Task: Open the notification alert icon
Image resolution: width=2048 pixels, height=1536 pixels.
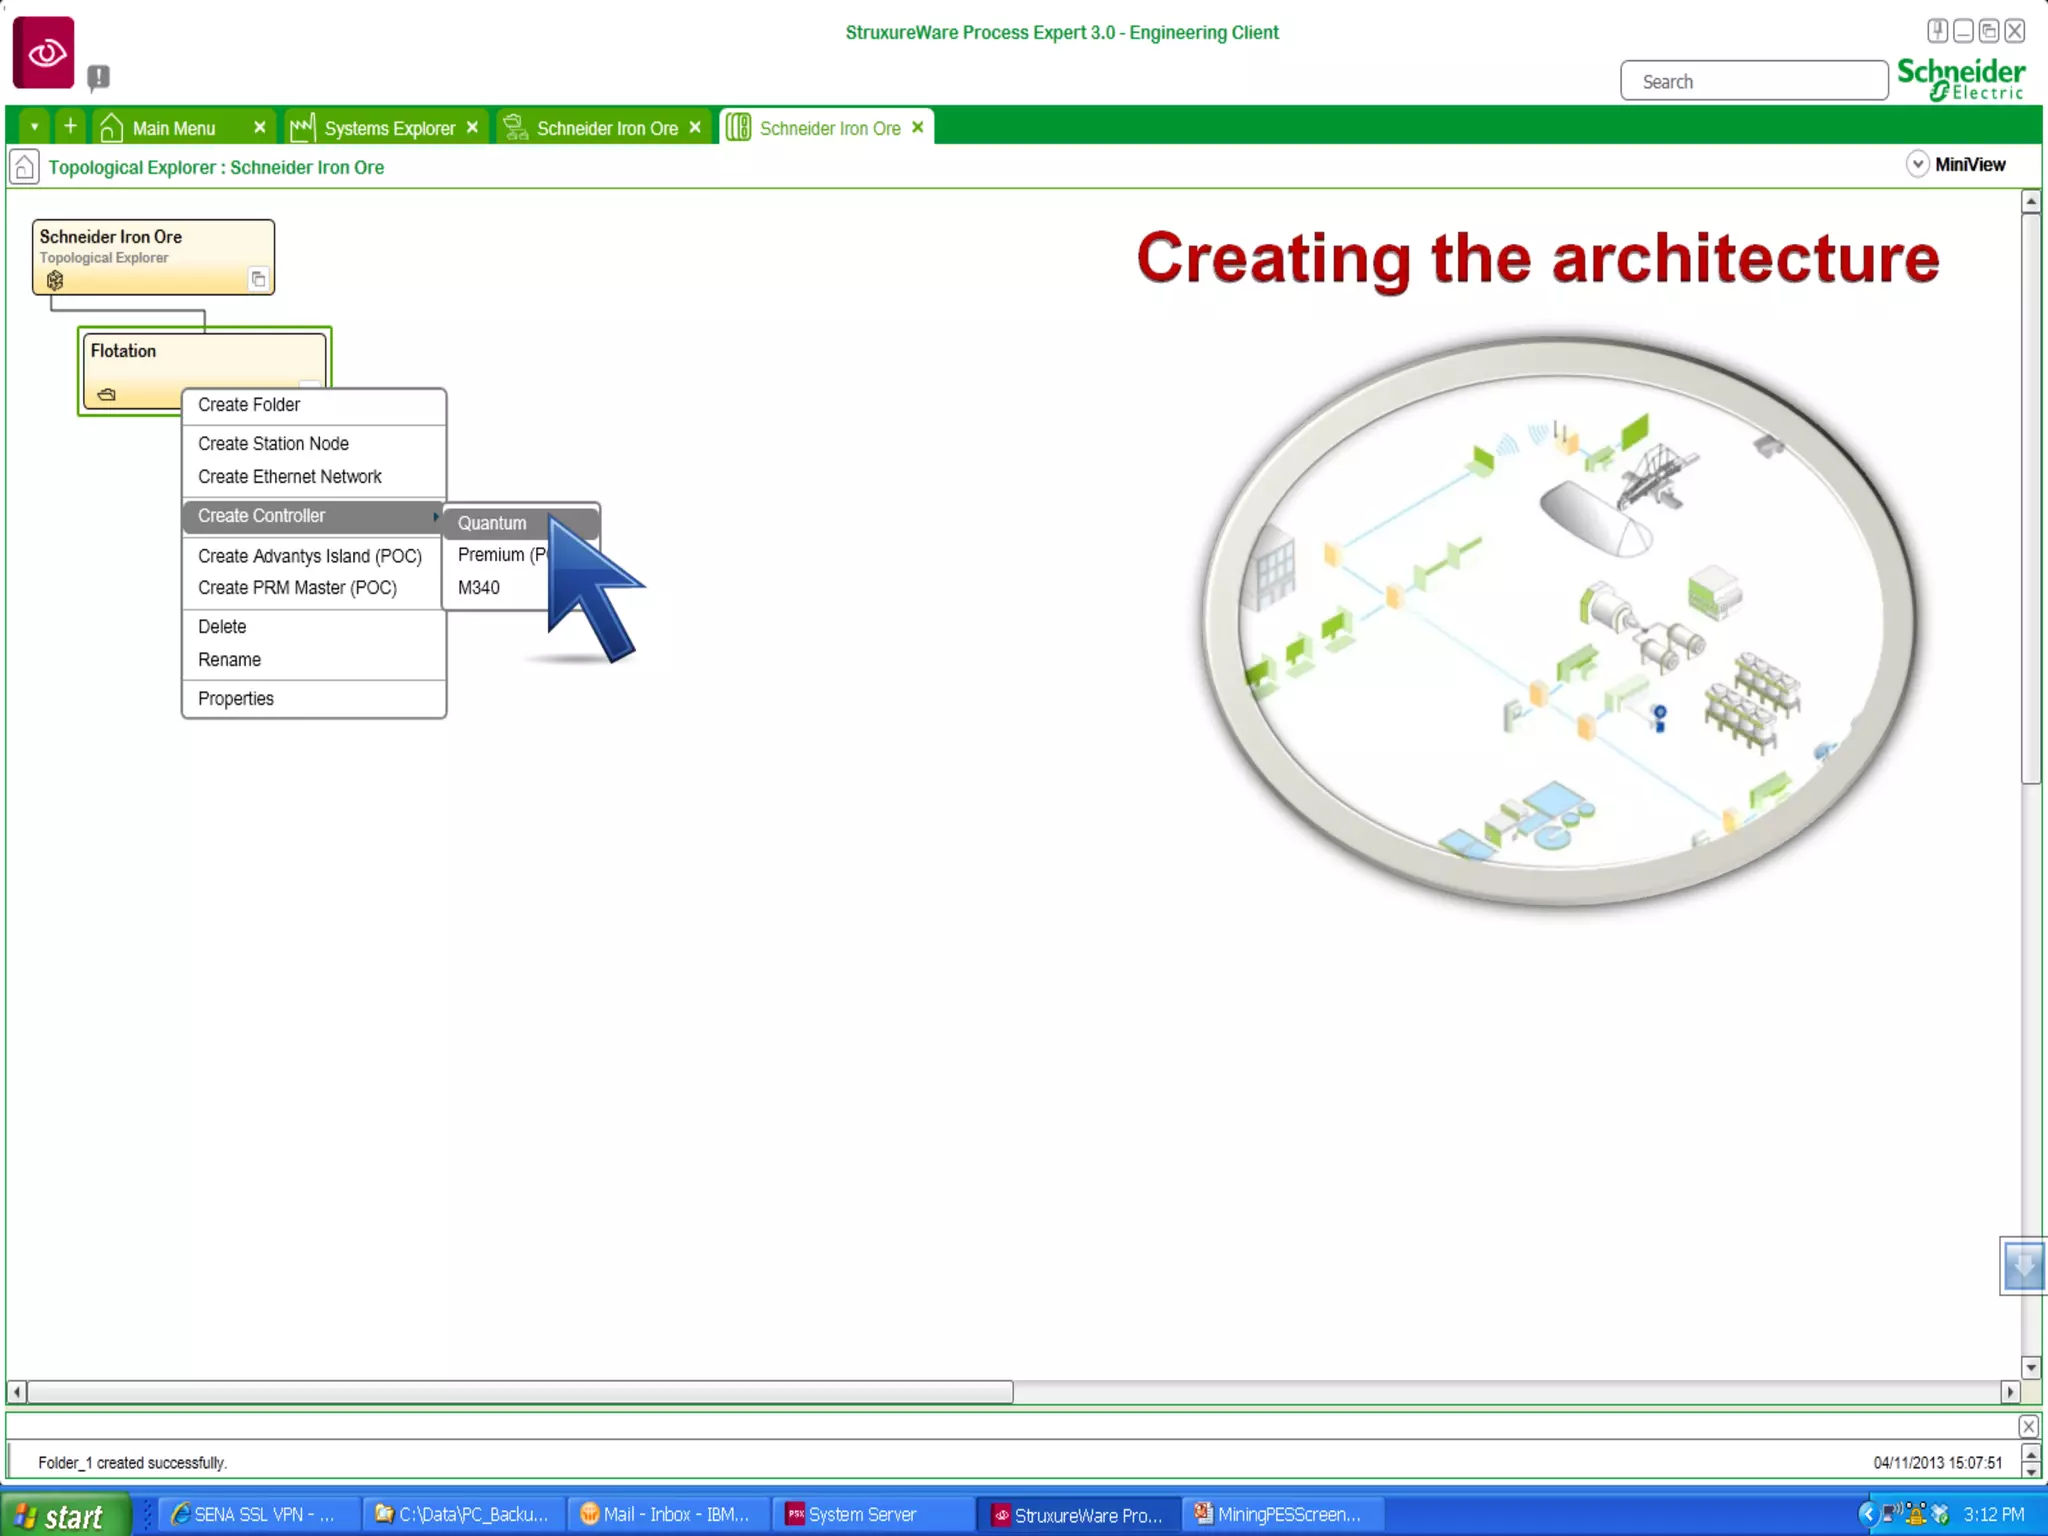Action: coord(98,77)
